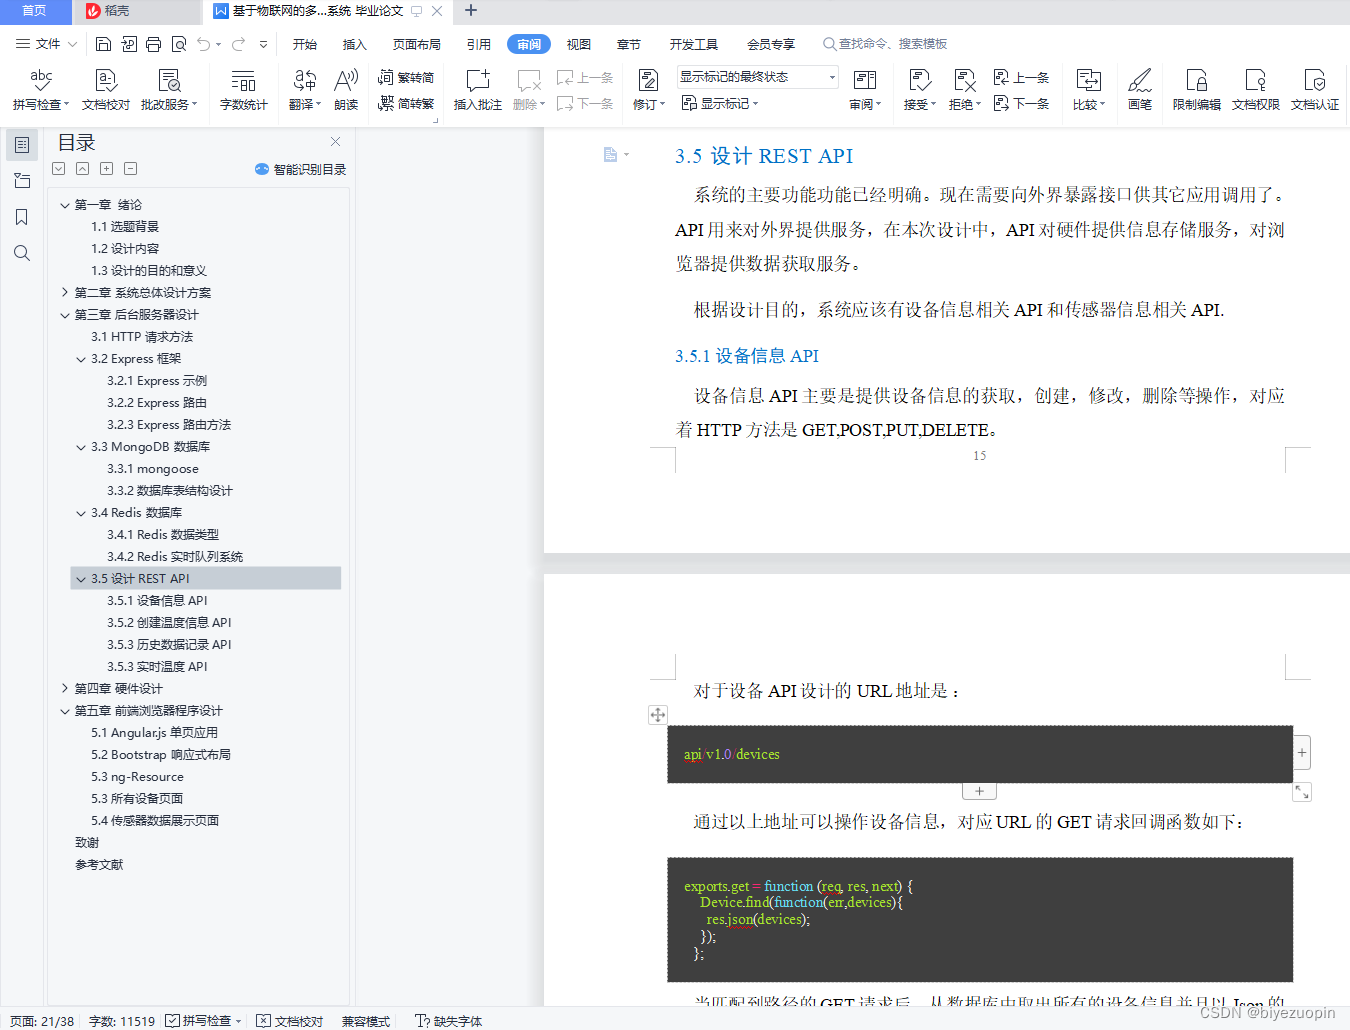1350x1030 pixels.
Task: Open the search sidebar icon
Action: click(x=22, y=253)
